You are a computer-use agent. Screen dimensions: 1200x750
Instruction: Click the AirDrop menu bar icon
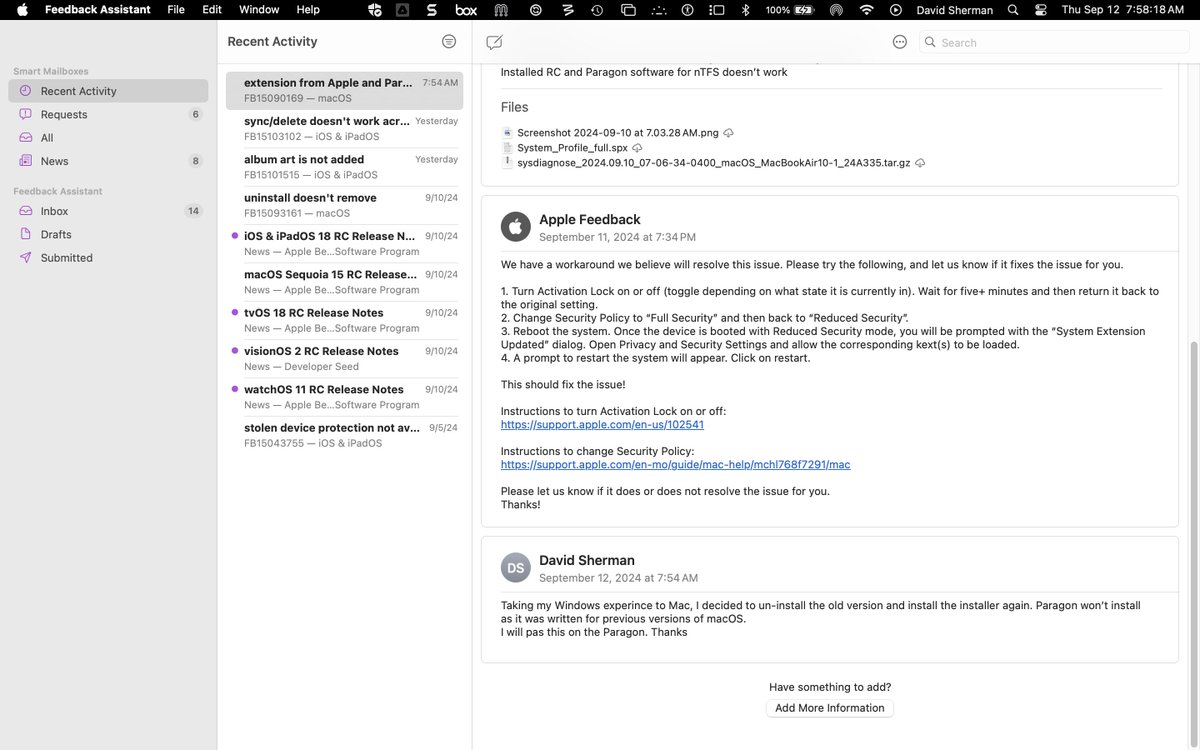(x=835, y=10)
